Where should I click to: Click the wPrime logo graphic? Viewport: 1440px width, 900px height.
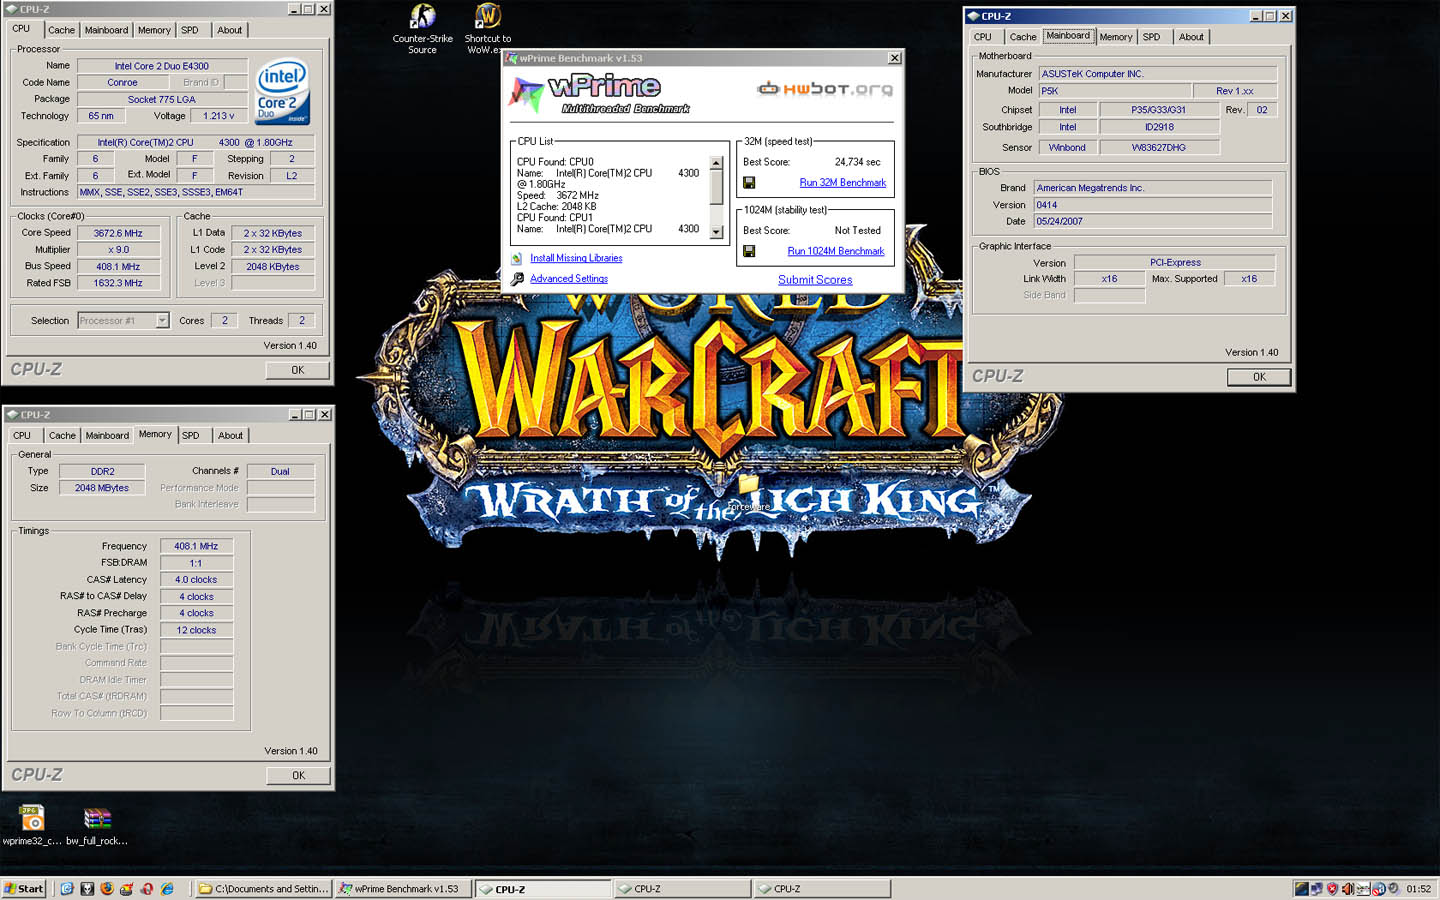tap(599, 94)
